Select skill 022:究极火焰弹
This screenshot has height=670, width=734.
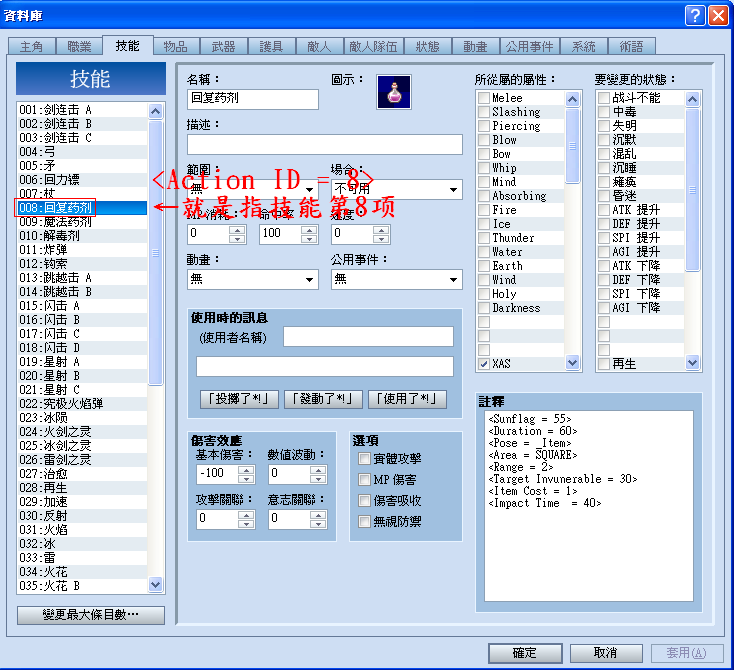[81, 404]
